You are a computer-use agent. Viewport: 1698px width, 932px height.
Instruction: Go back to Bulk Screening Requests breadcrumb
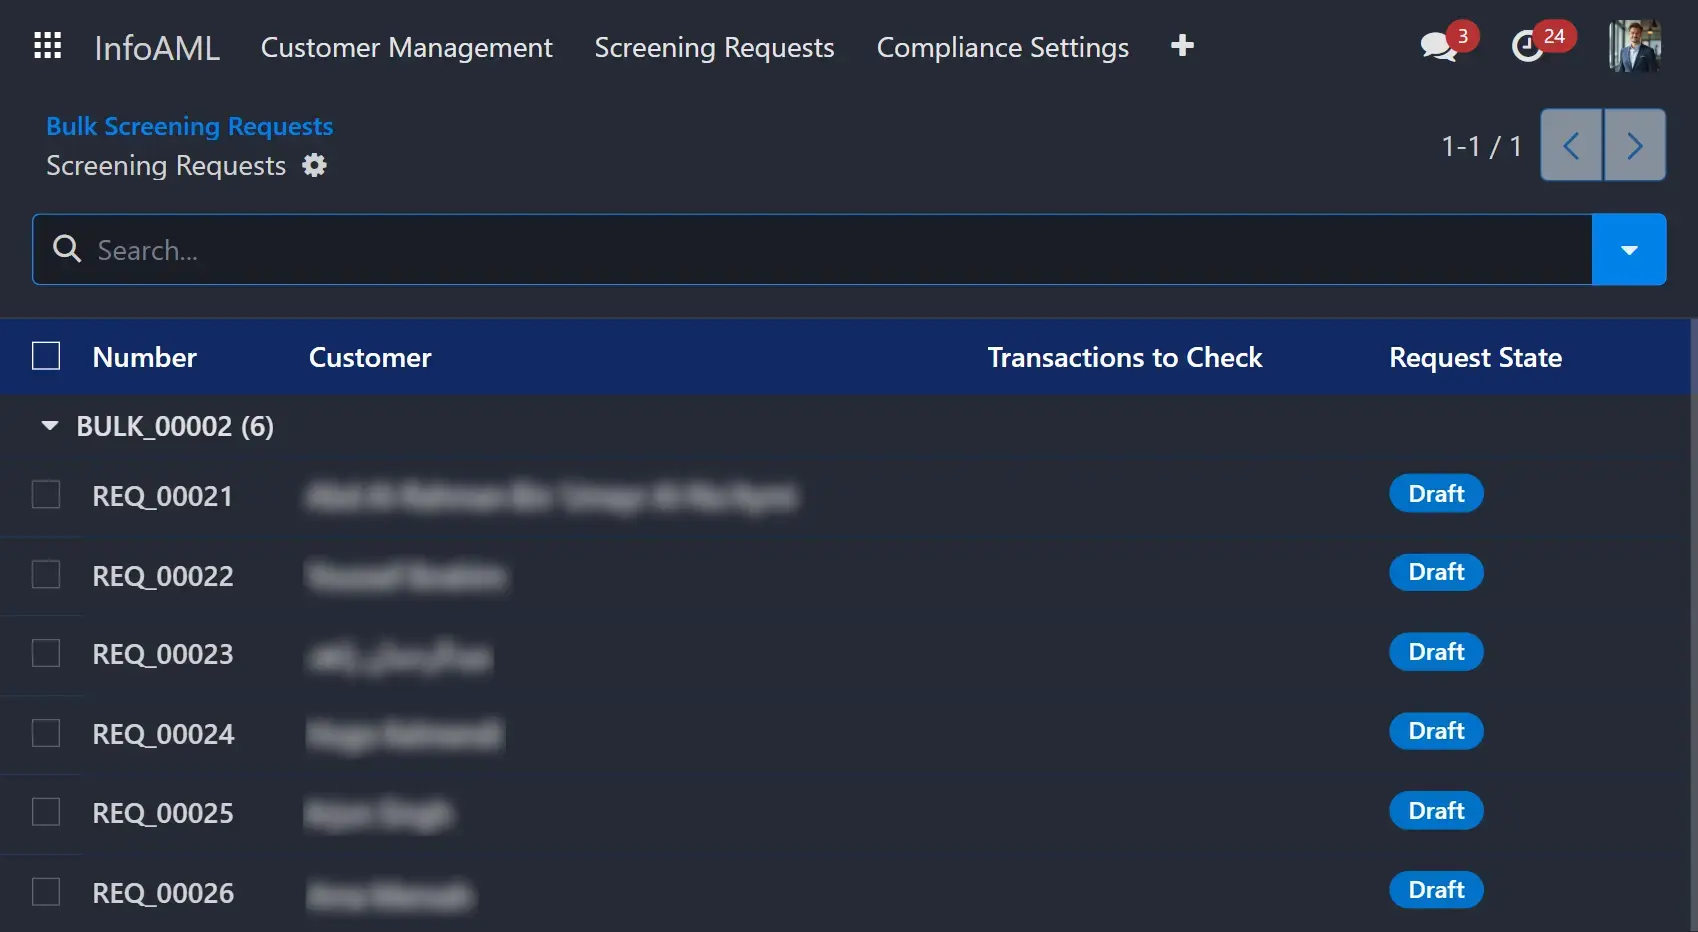[x=190, y=126]
